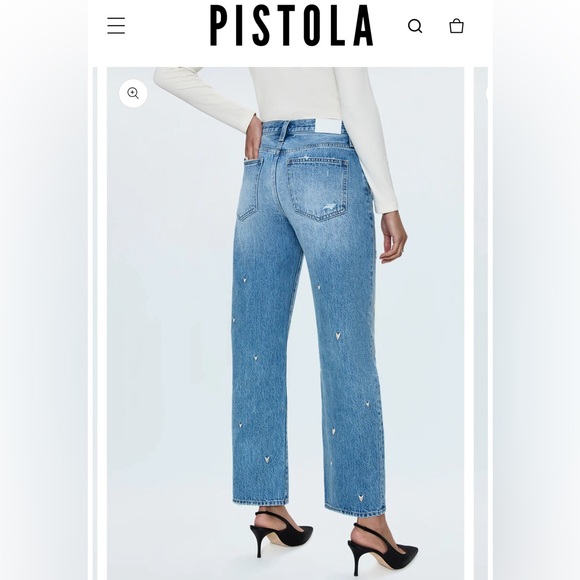The height and width of the screenshot is (580, 580).
Task: Show next carousel image at right edge
Action: pyautogui.click(x=481, y=323)
